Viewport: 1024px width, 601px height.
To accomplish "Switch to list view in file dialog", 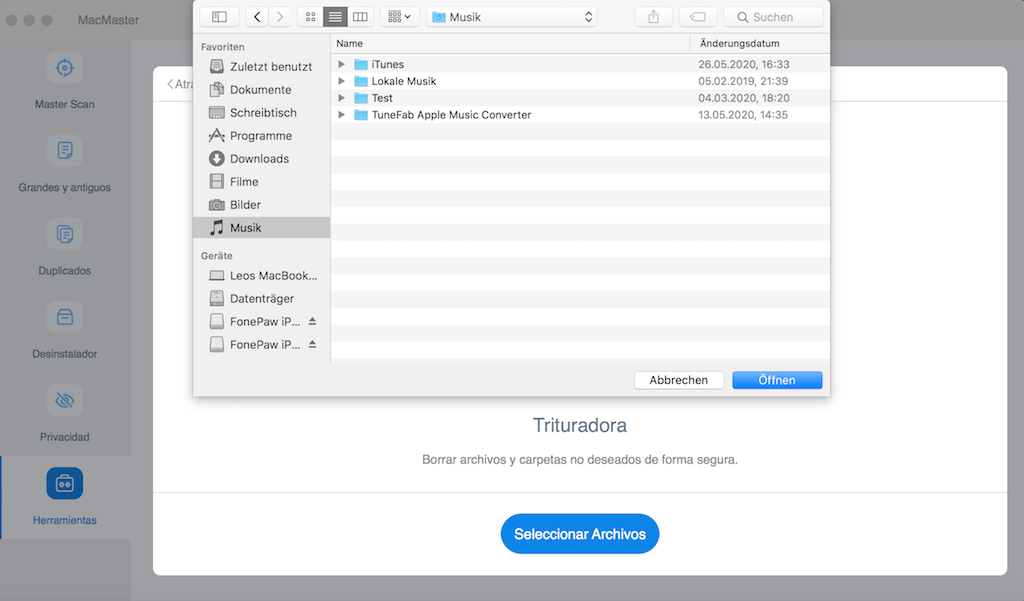I will click(335, 17).
